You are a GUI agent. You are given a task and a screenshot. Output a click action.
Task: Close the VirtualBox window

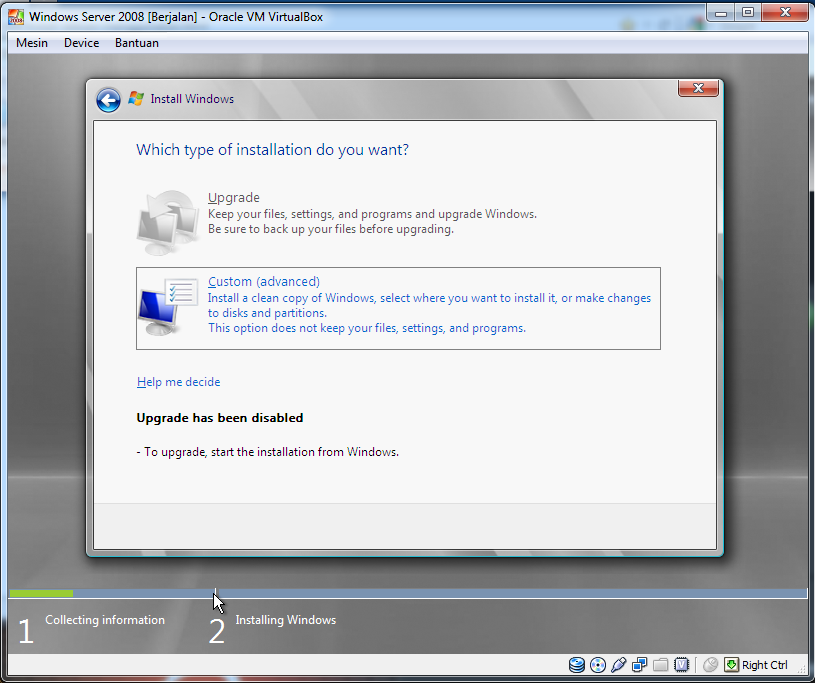click(x=785, y=12)
